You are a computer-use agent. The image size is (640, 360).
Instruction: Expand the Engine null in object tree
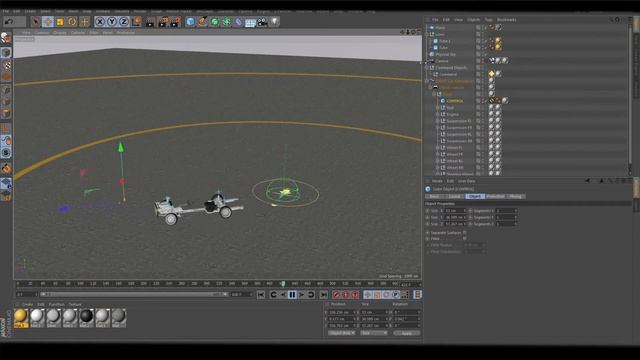[x=438, y=115]
